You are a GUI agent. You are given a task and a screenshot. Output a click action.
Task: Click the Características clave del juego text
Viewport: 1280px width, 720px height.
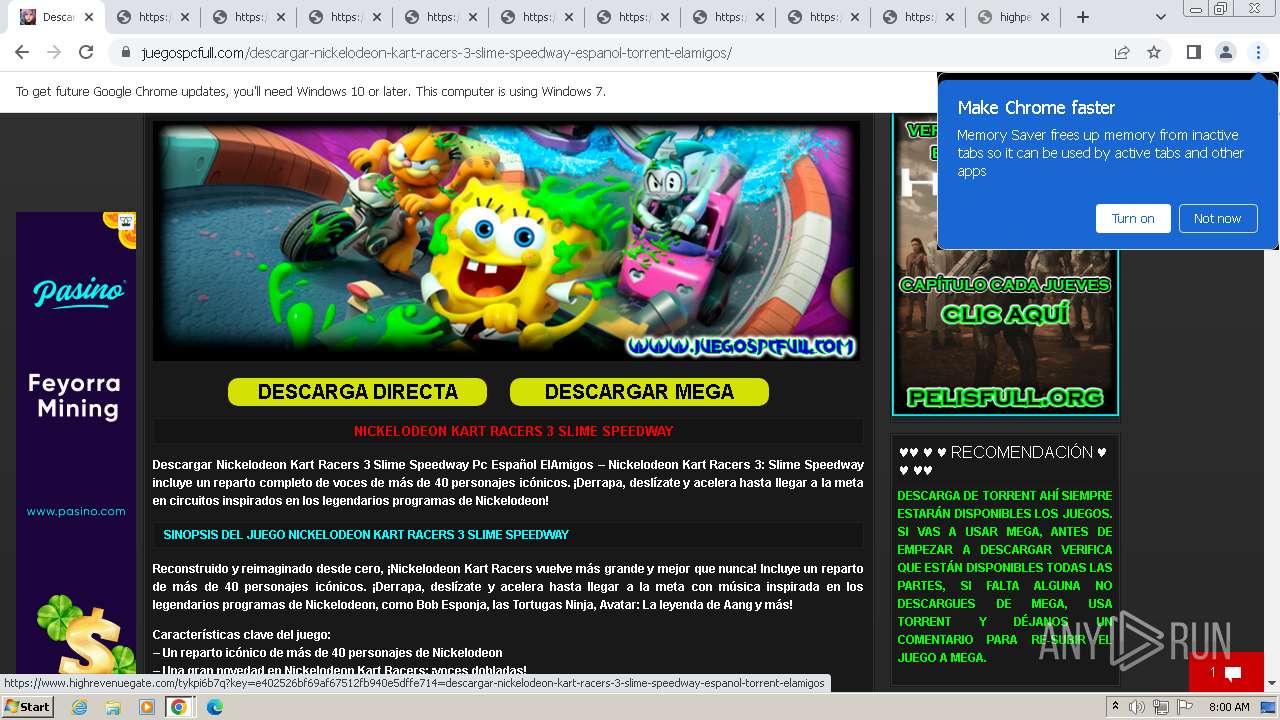[241, 635]
